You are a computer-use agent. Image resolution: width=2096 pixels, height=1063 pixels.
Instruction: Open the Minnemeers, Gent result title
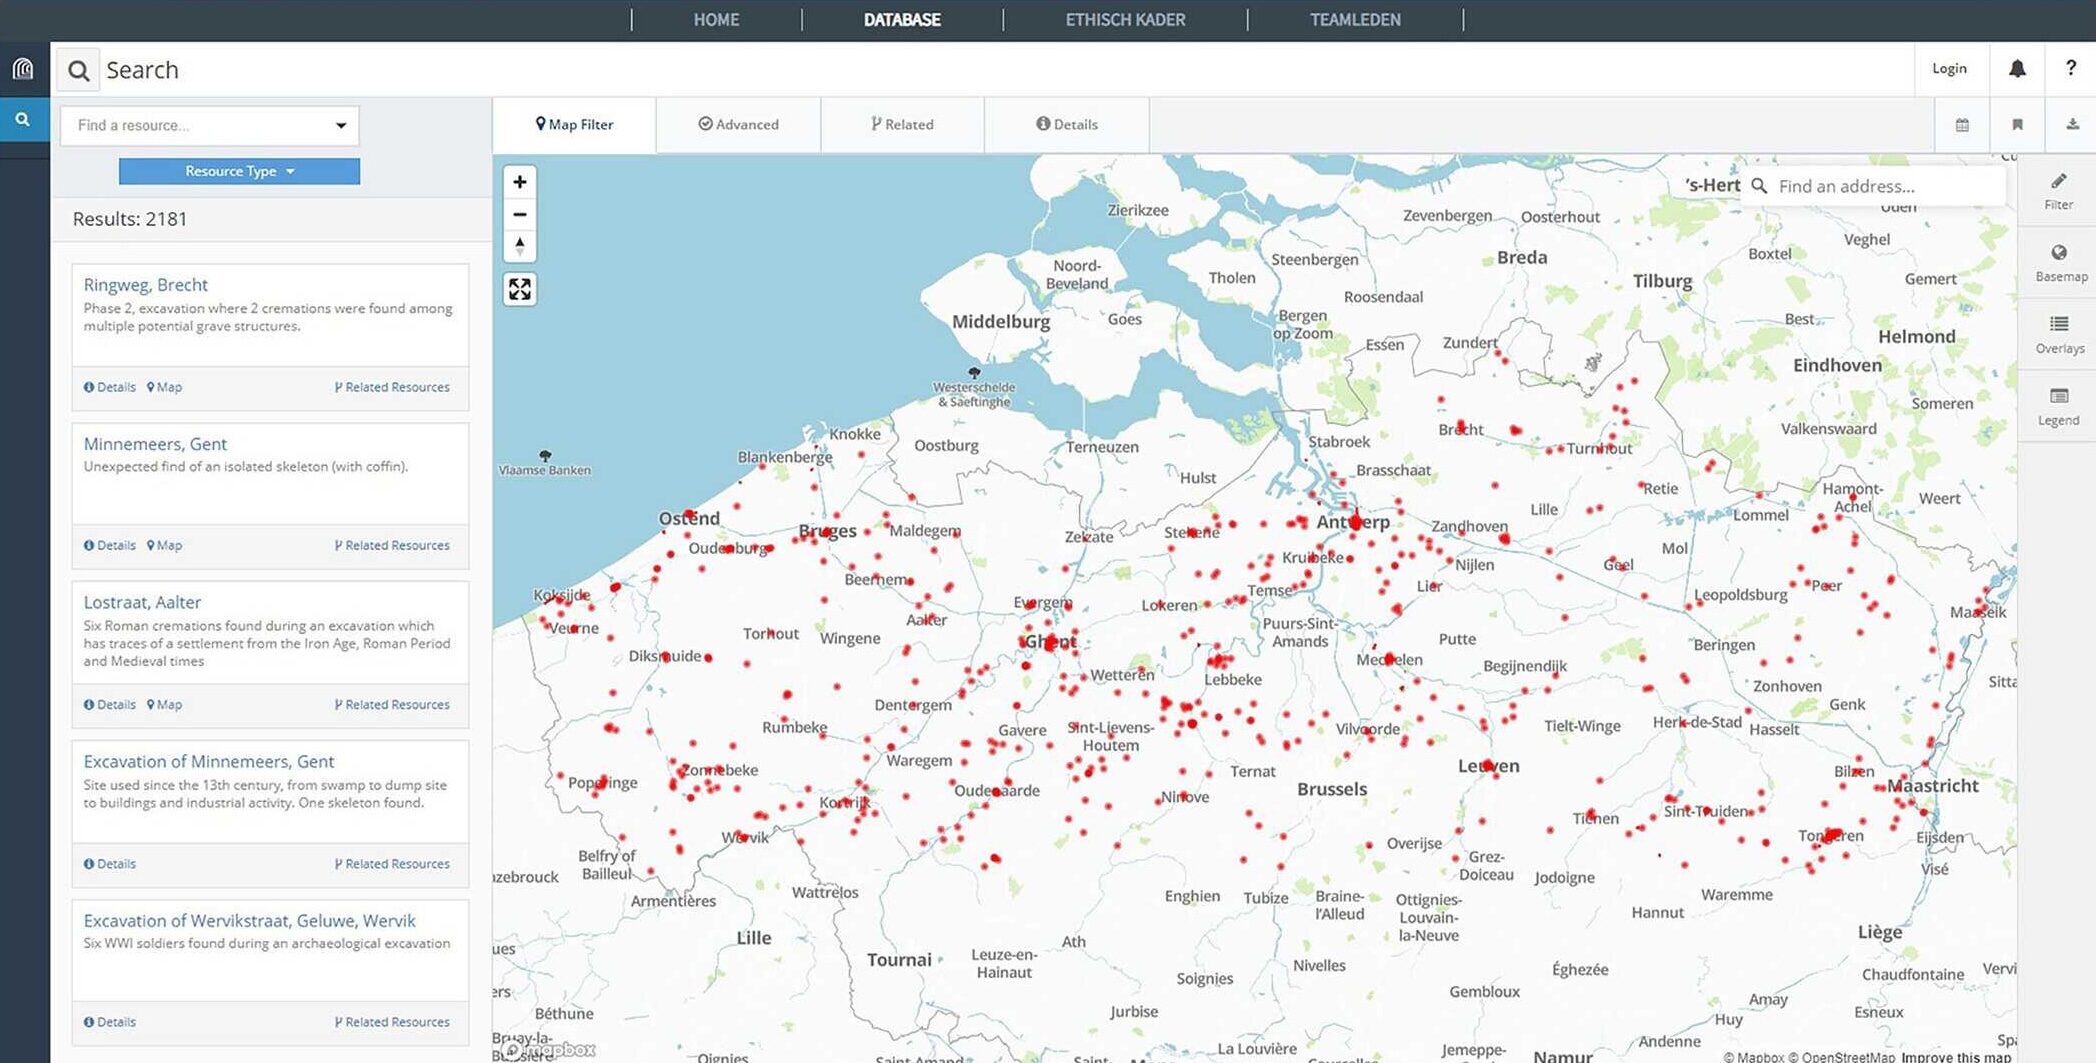click(x=155, y=444)
